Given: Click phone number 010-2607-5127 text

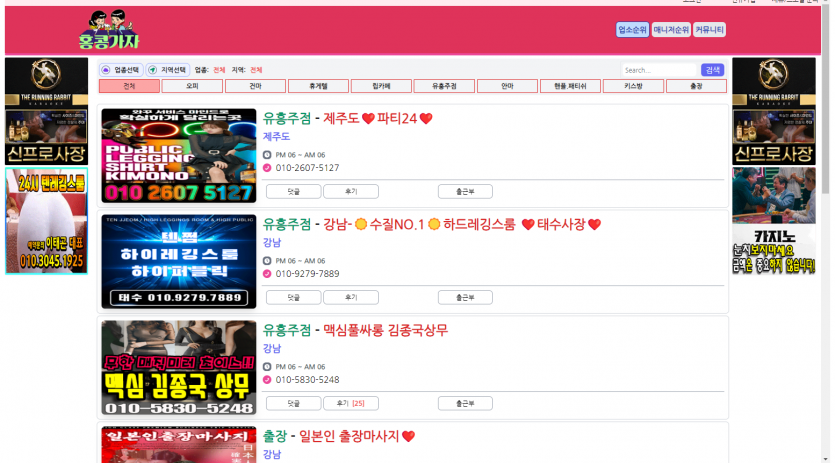Looking at the screenshot, I should click(307, 168).
